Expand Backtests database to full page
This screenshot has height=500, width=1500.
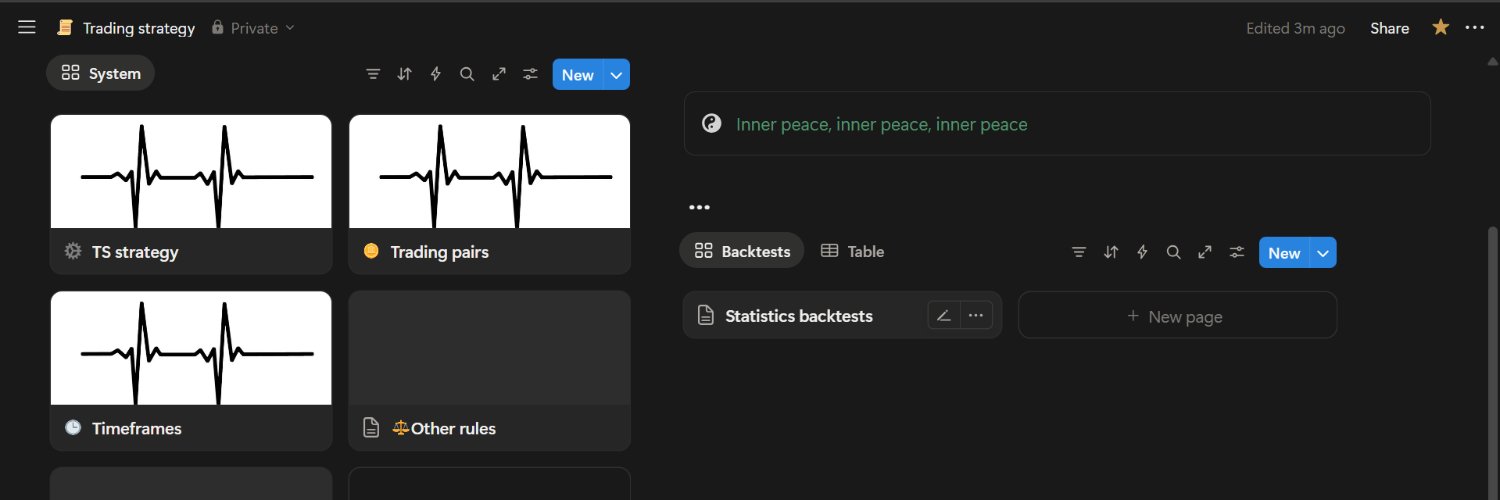(x=1205, y=253)
